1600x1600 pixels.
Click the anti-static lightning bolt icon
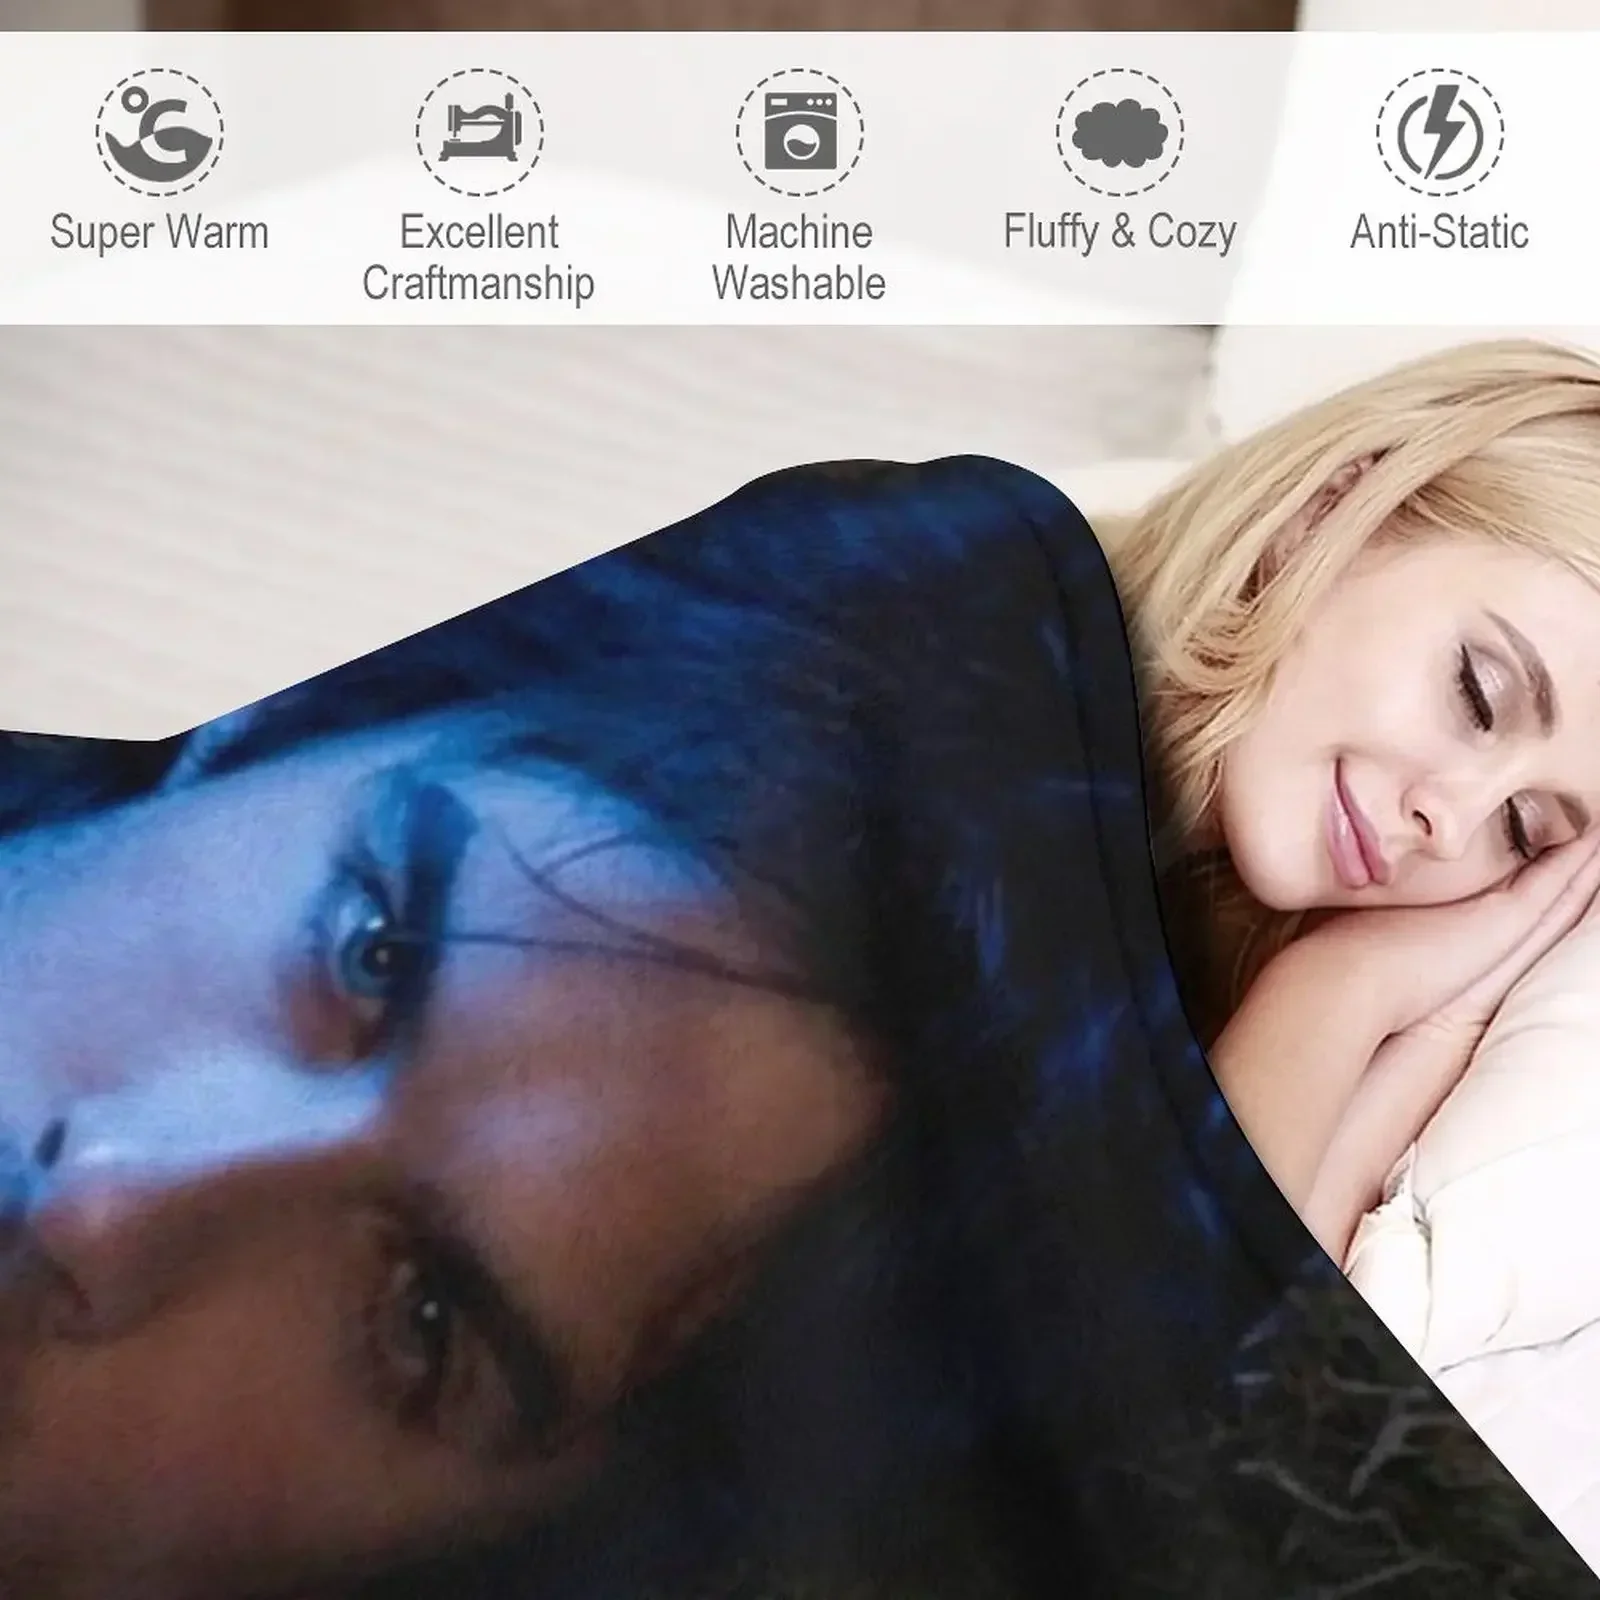1440,132
